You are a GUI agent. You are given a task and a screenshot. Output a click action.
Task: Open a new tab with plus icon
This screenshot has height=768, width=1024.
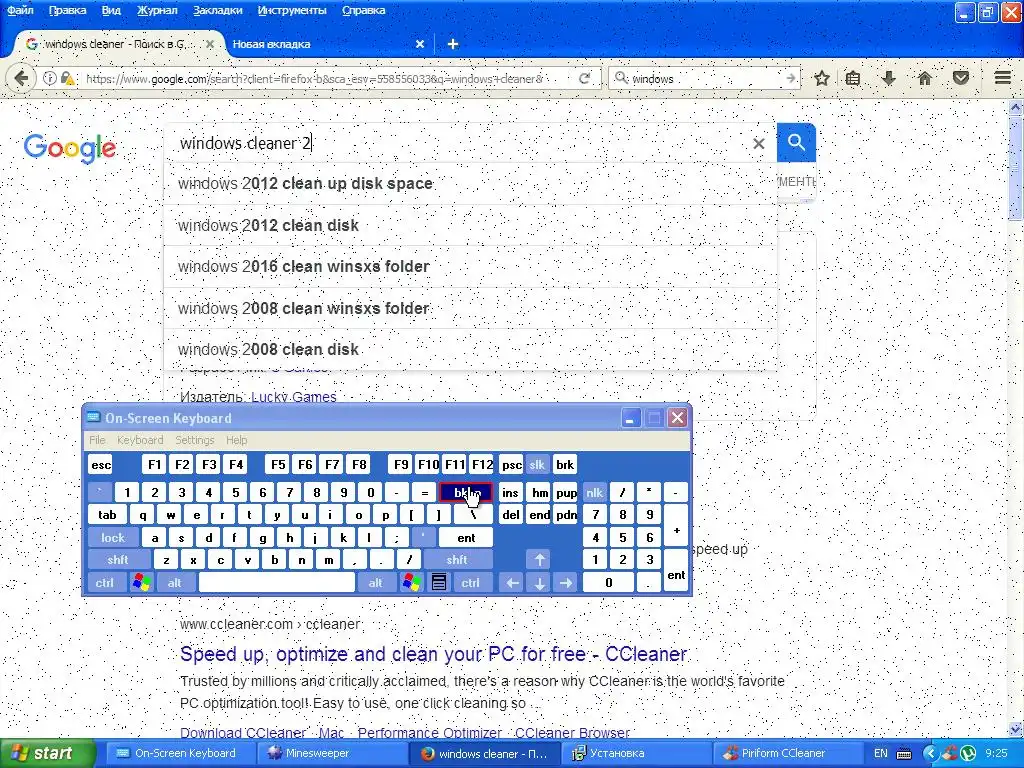453,44
